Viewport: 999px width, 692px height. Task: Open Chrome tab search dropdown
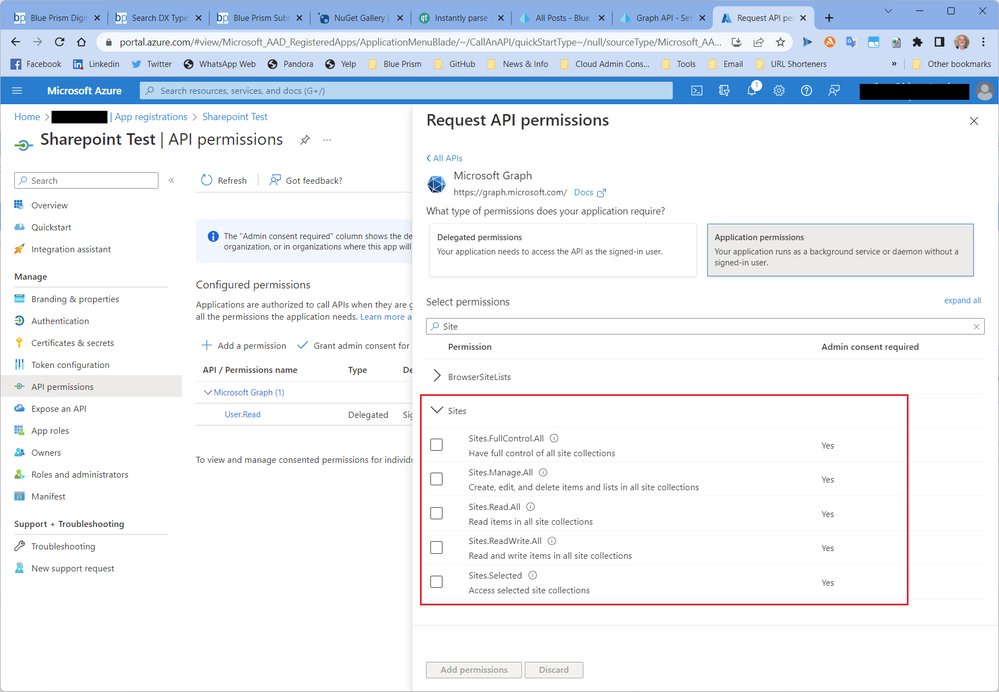pyautogui.click(x=888, y=11)
